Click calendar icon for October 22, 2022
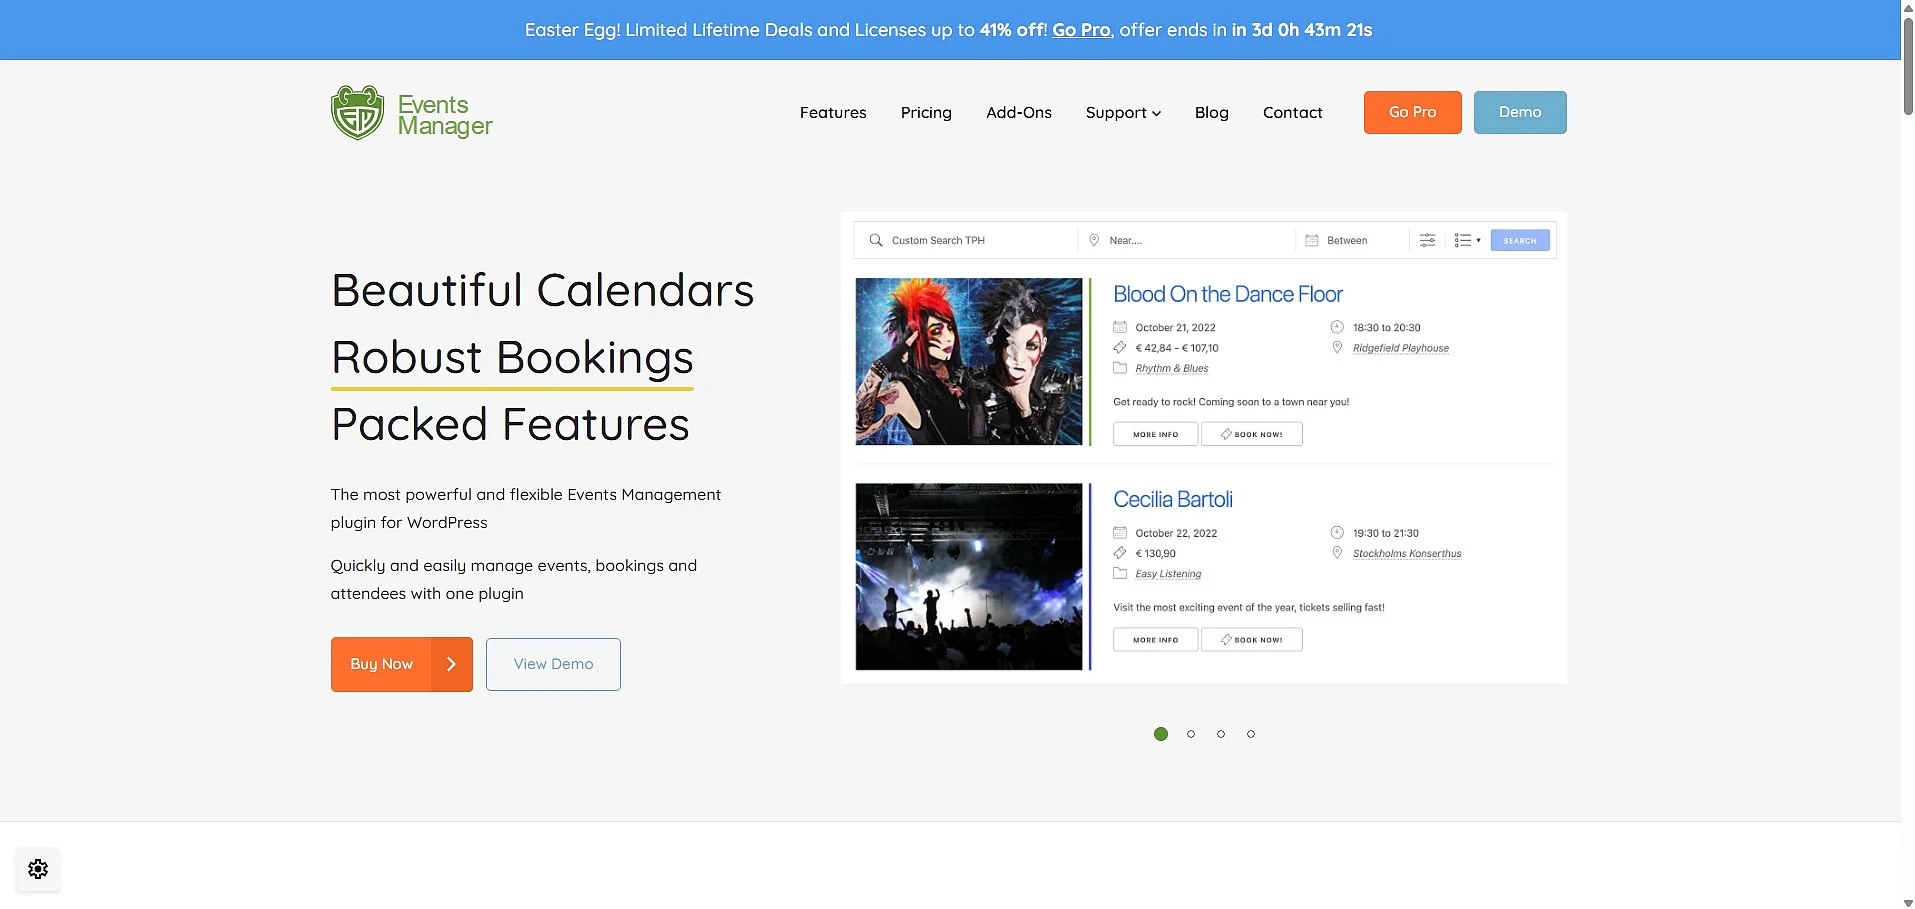The height and width of the screenshot is (909, 1915). coord(1120,533)
